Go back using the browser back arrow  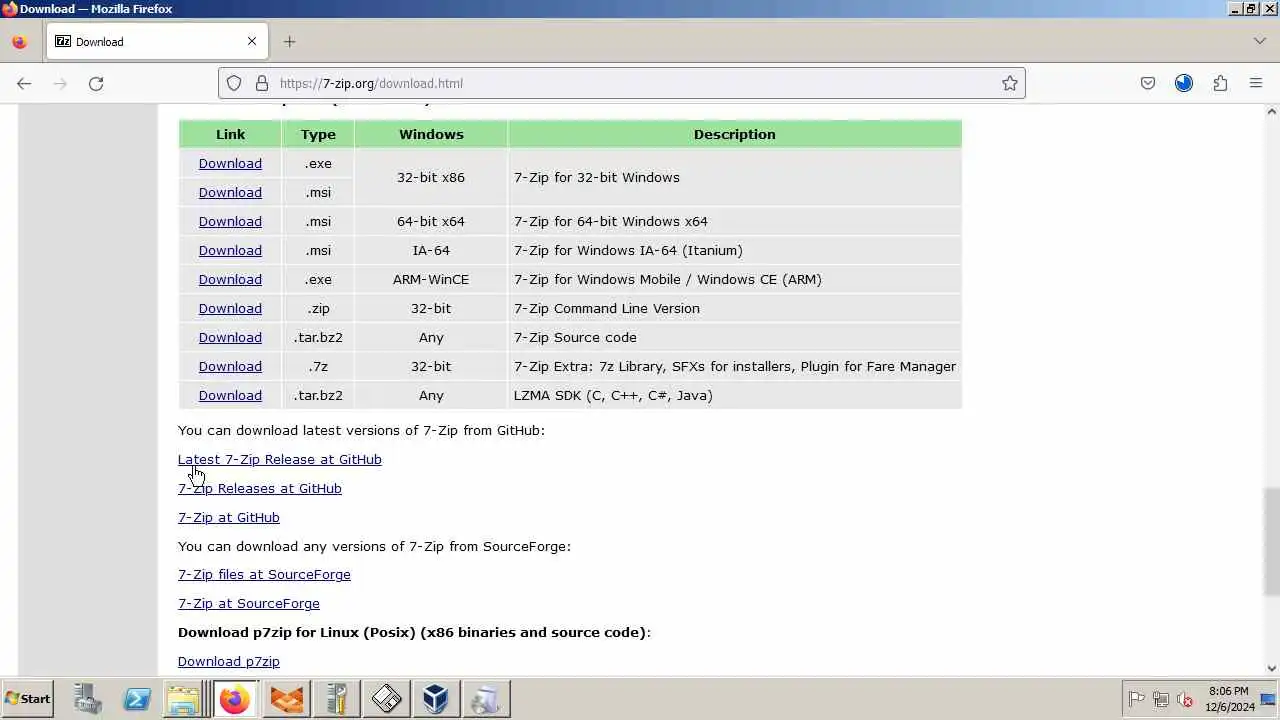[x=24, y=84]
